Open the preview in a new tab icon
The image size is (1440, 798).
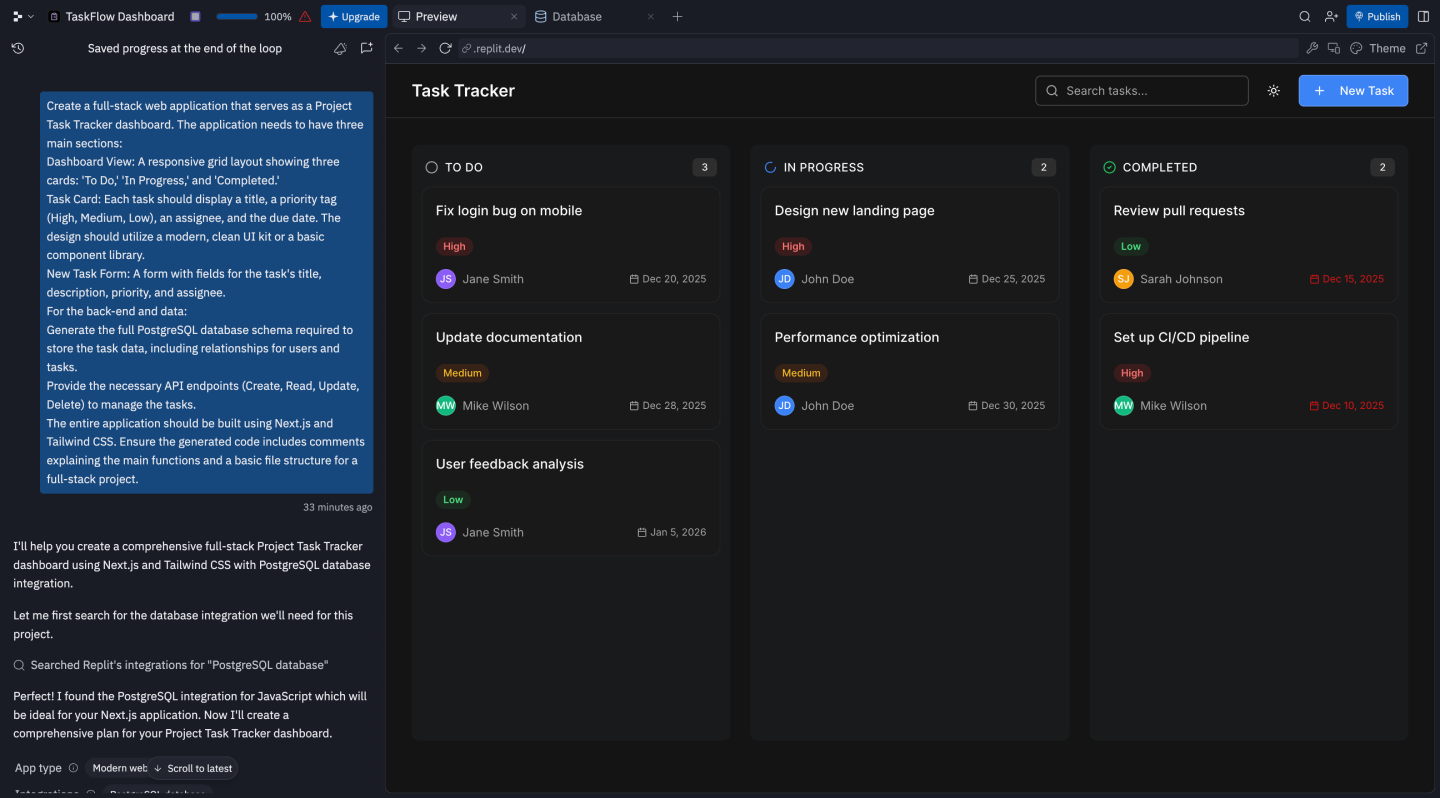1423,47
